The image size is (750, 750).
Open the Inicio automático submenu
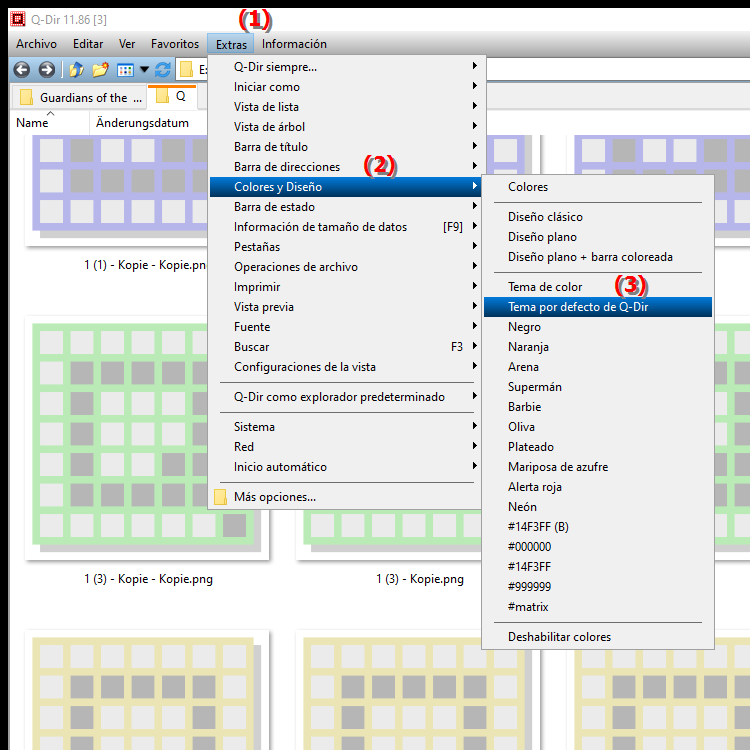click(345, 467)
